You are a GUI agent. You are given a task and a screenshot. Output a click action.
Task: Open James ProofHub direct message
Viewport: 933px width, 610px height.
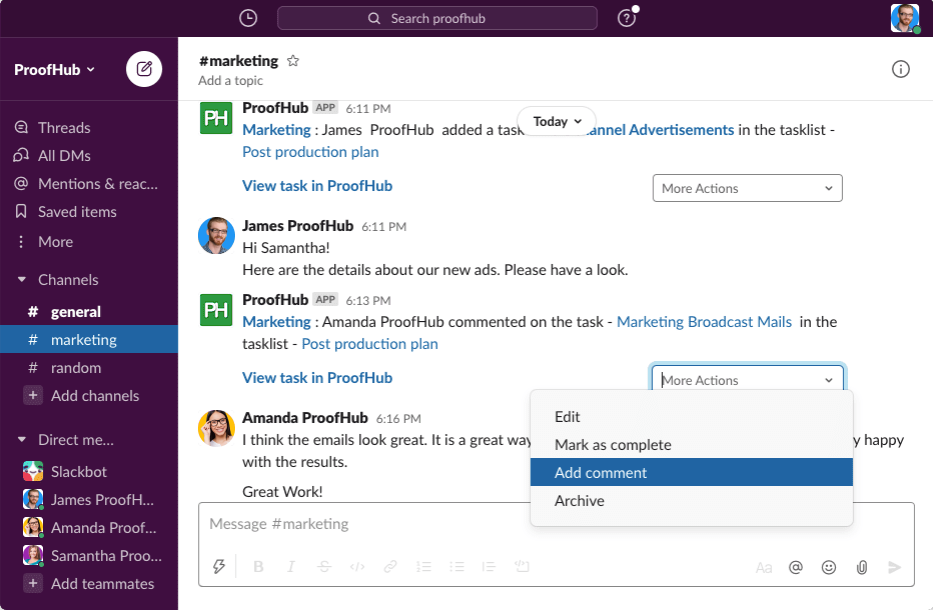click(x=89, y=499)
